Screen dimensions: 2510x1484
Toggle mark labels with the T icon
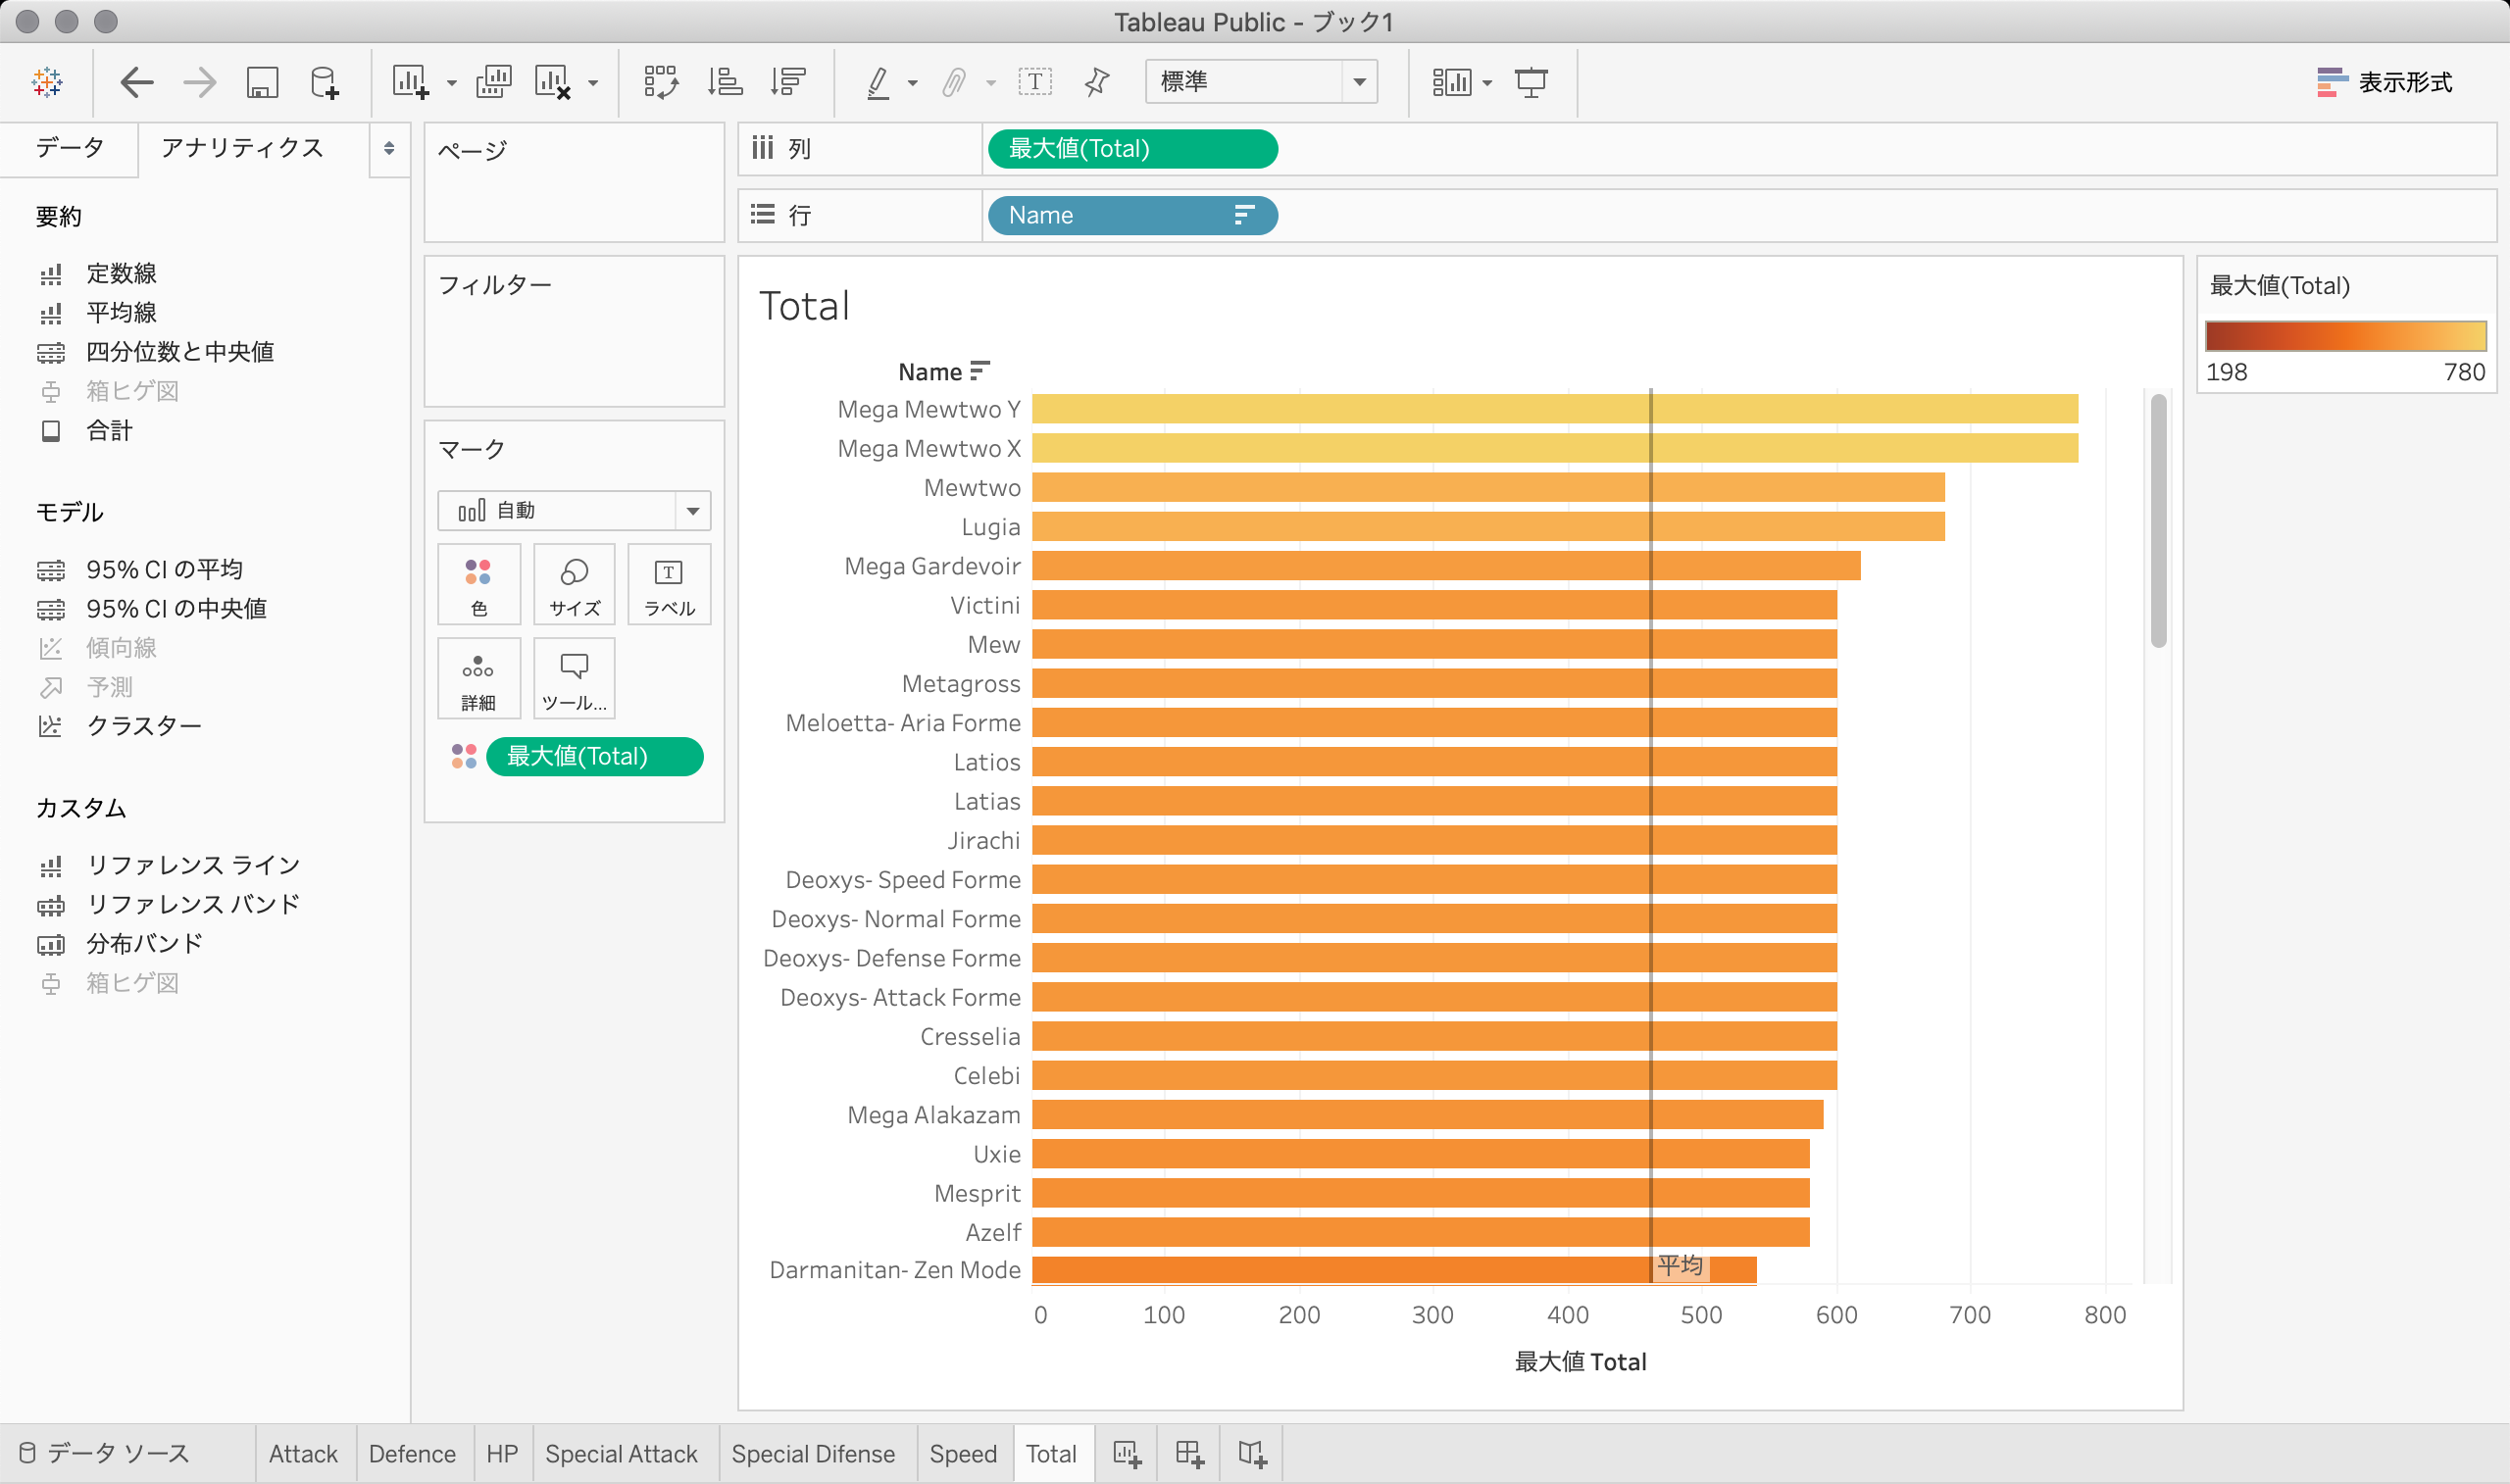(x=1034, y=82)
